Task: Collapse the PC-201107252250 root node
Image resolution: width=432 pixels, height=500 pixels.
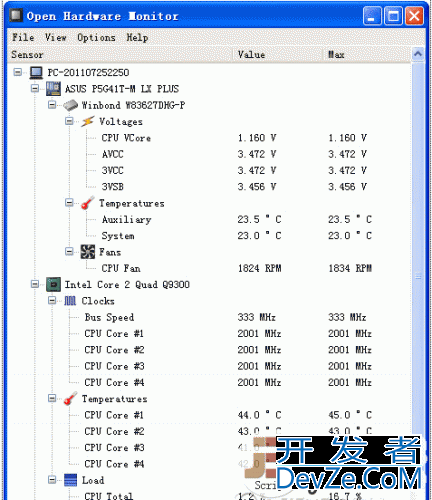Action: [18, 72]
